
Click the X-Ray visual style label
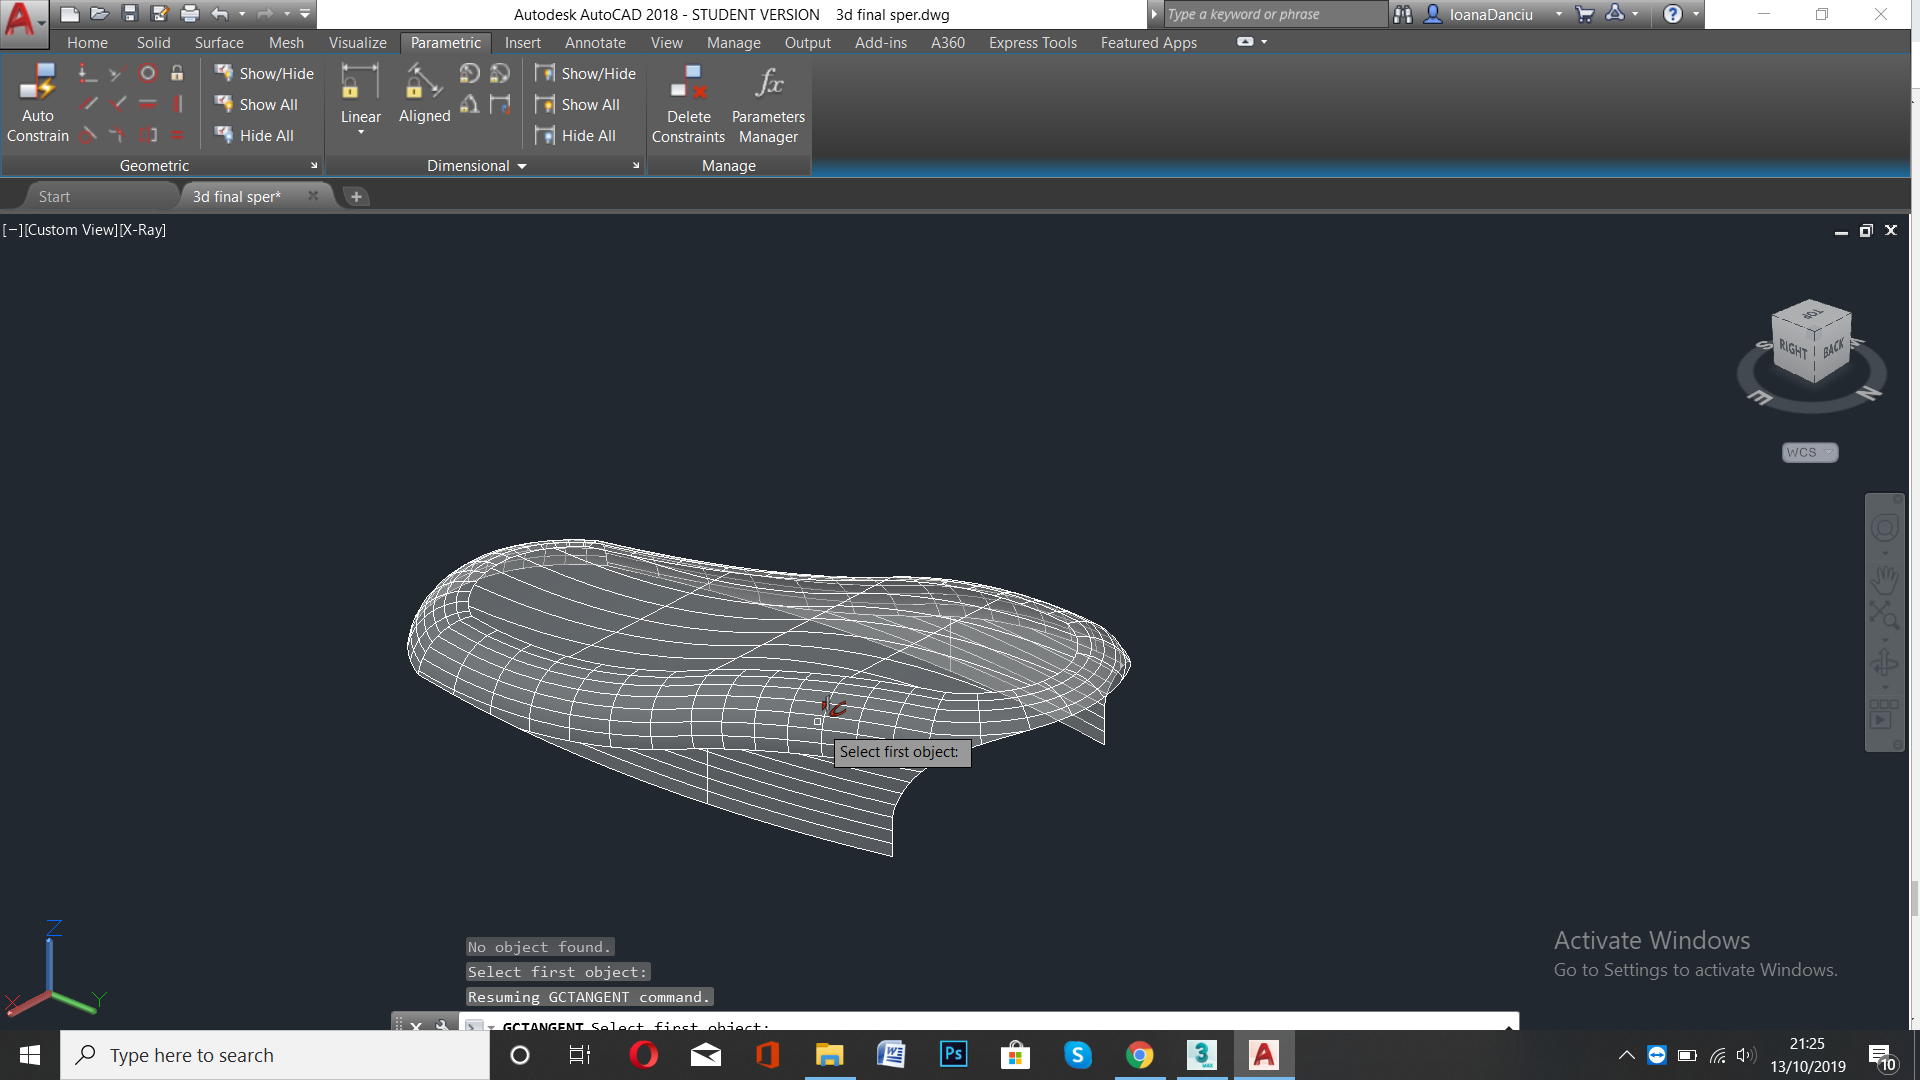click(143, 229)
